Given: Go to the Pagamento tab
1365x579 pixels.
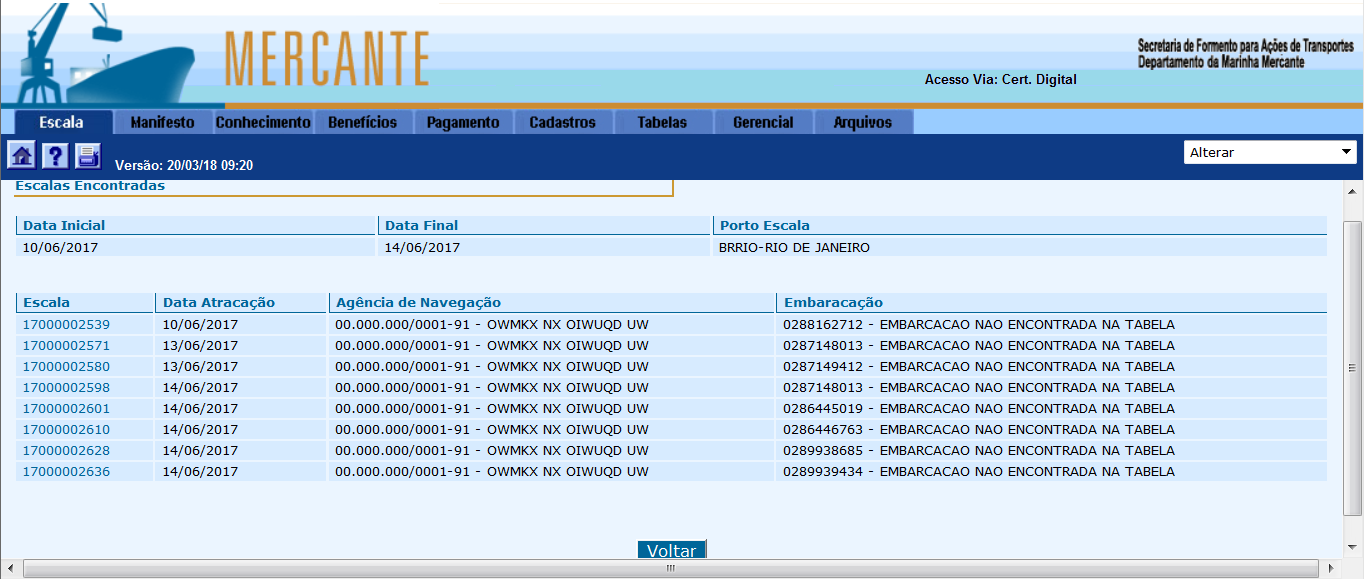Looking at the screenshot, I should coord(462,122).
